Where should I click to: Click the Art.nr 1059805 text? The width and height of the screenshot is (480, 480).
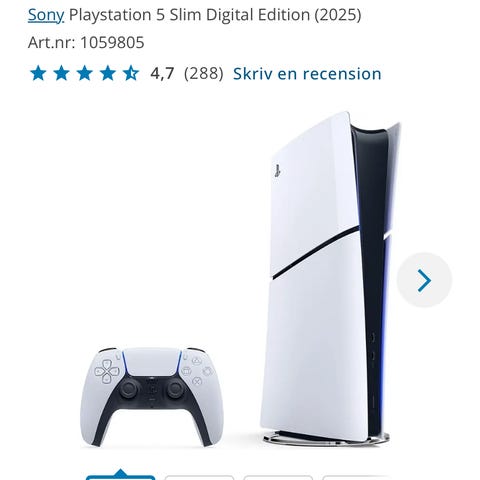[x=86, y=43]
